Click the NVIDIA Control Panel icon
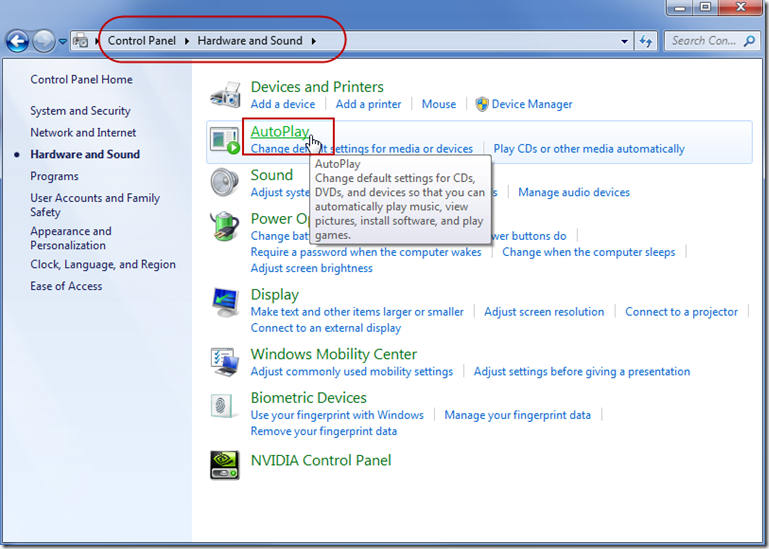 (x=225, y=463)
